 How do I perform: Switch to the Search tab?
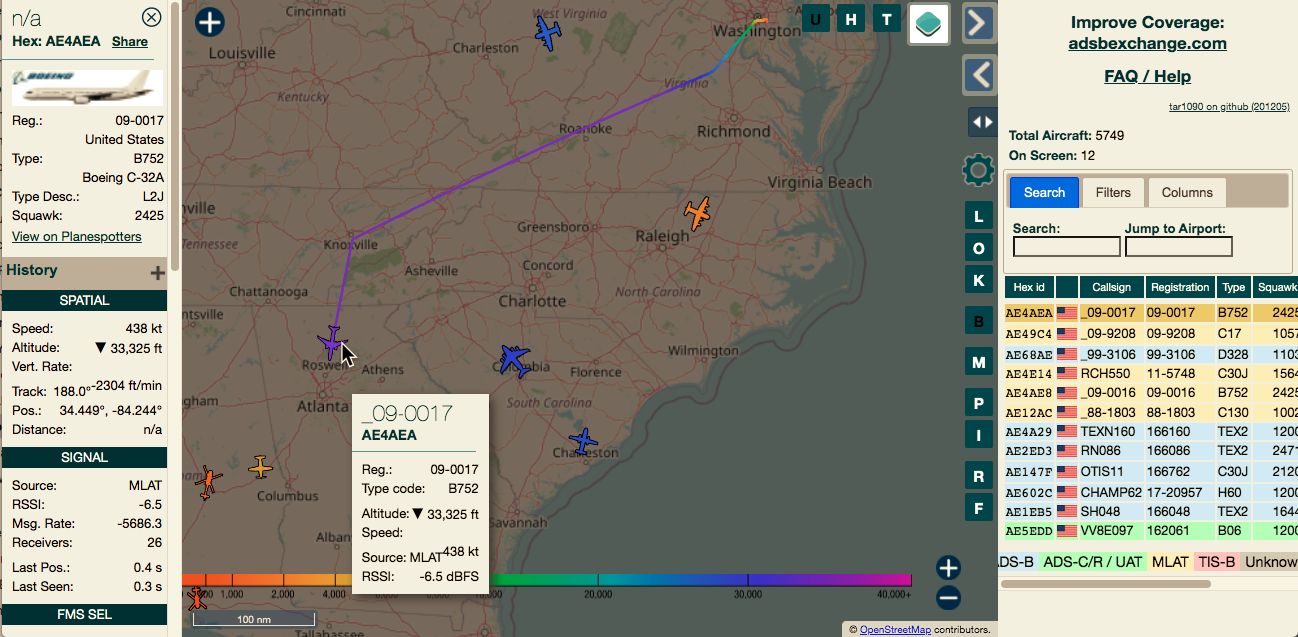(x=1044, y=192)
